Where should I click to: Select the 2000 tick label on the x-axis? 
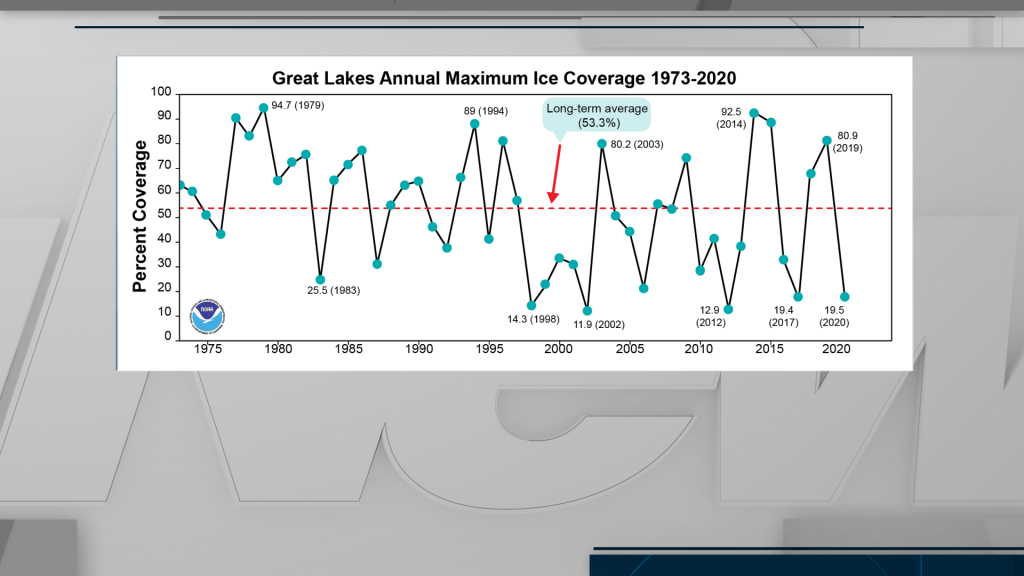pyautogui.click(x=558, y=350)
